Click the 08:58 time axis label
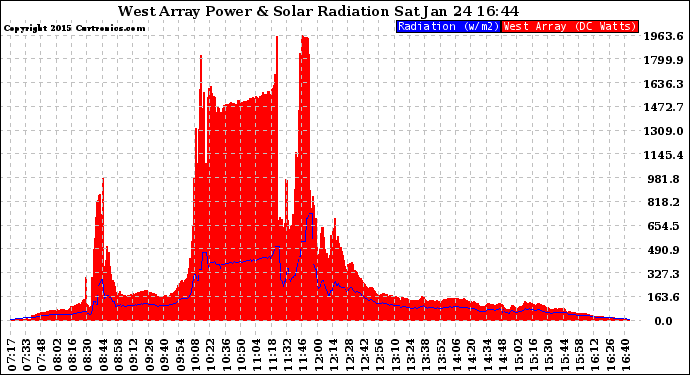The image size is (690, 375). pos(119,355)
